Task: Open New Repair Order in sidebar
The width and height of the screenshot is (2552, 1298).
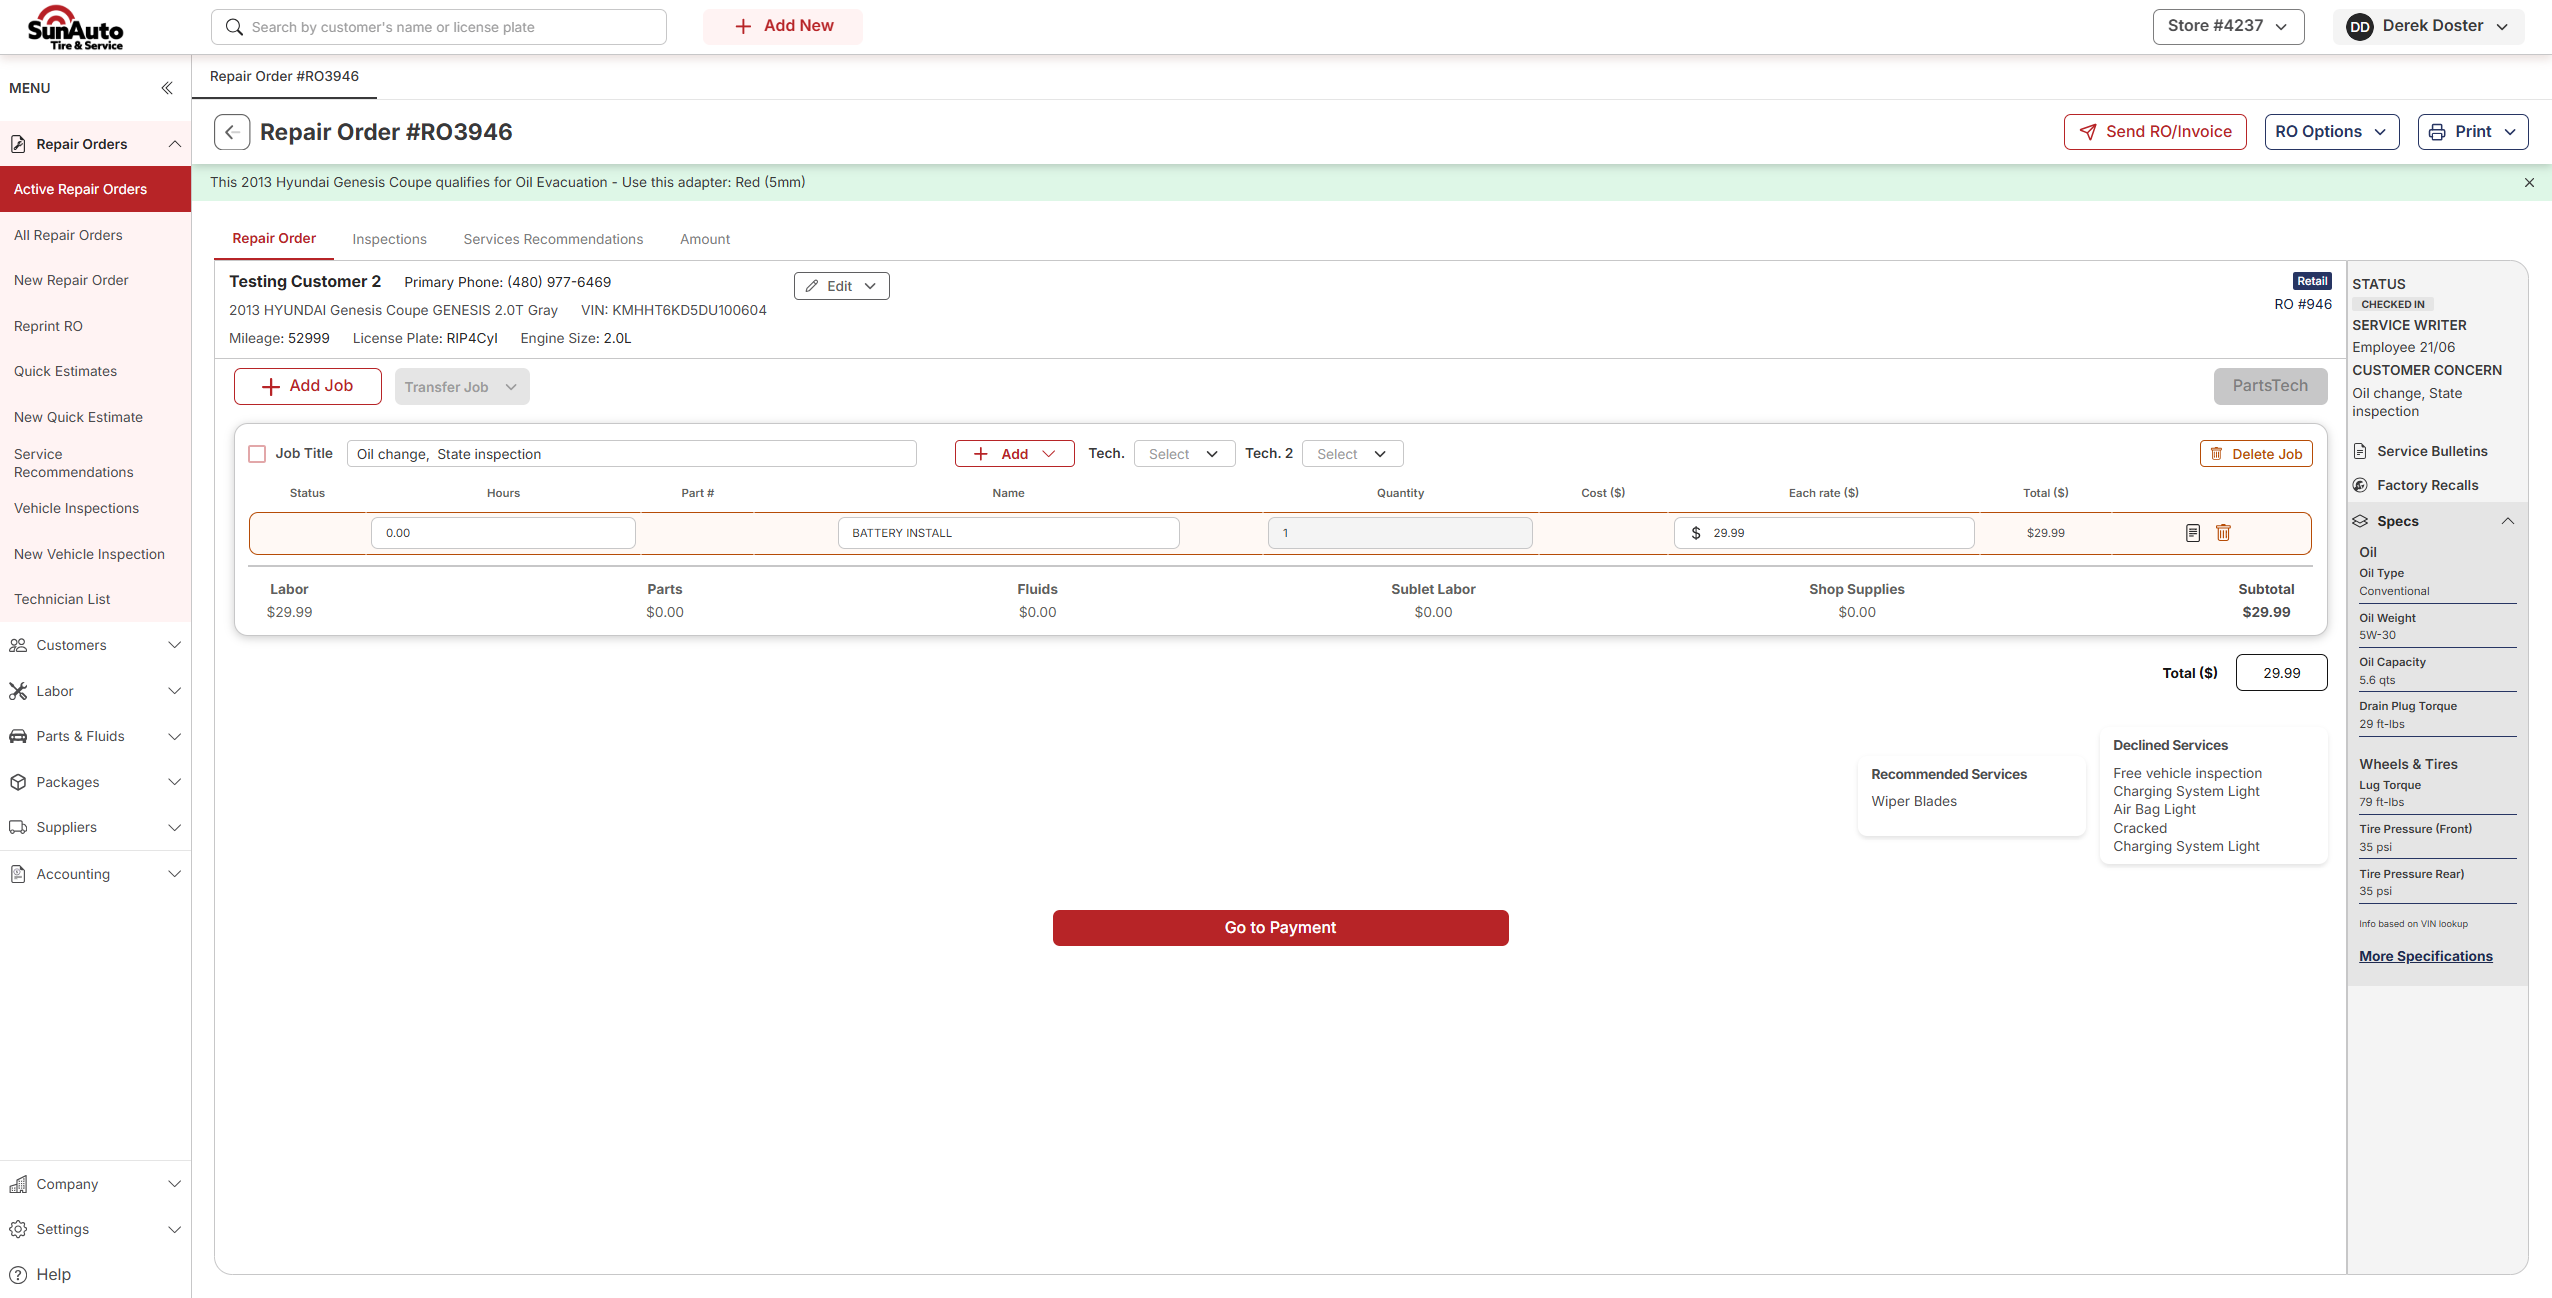Action: coord(71,280)
